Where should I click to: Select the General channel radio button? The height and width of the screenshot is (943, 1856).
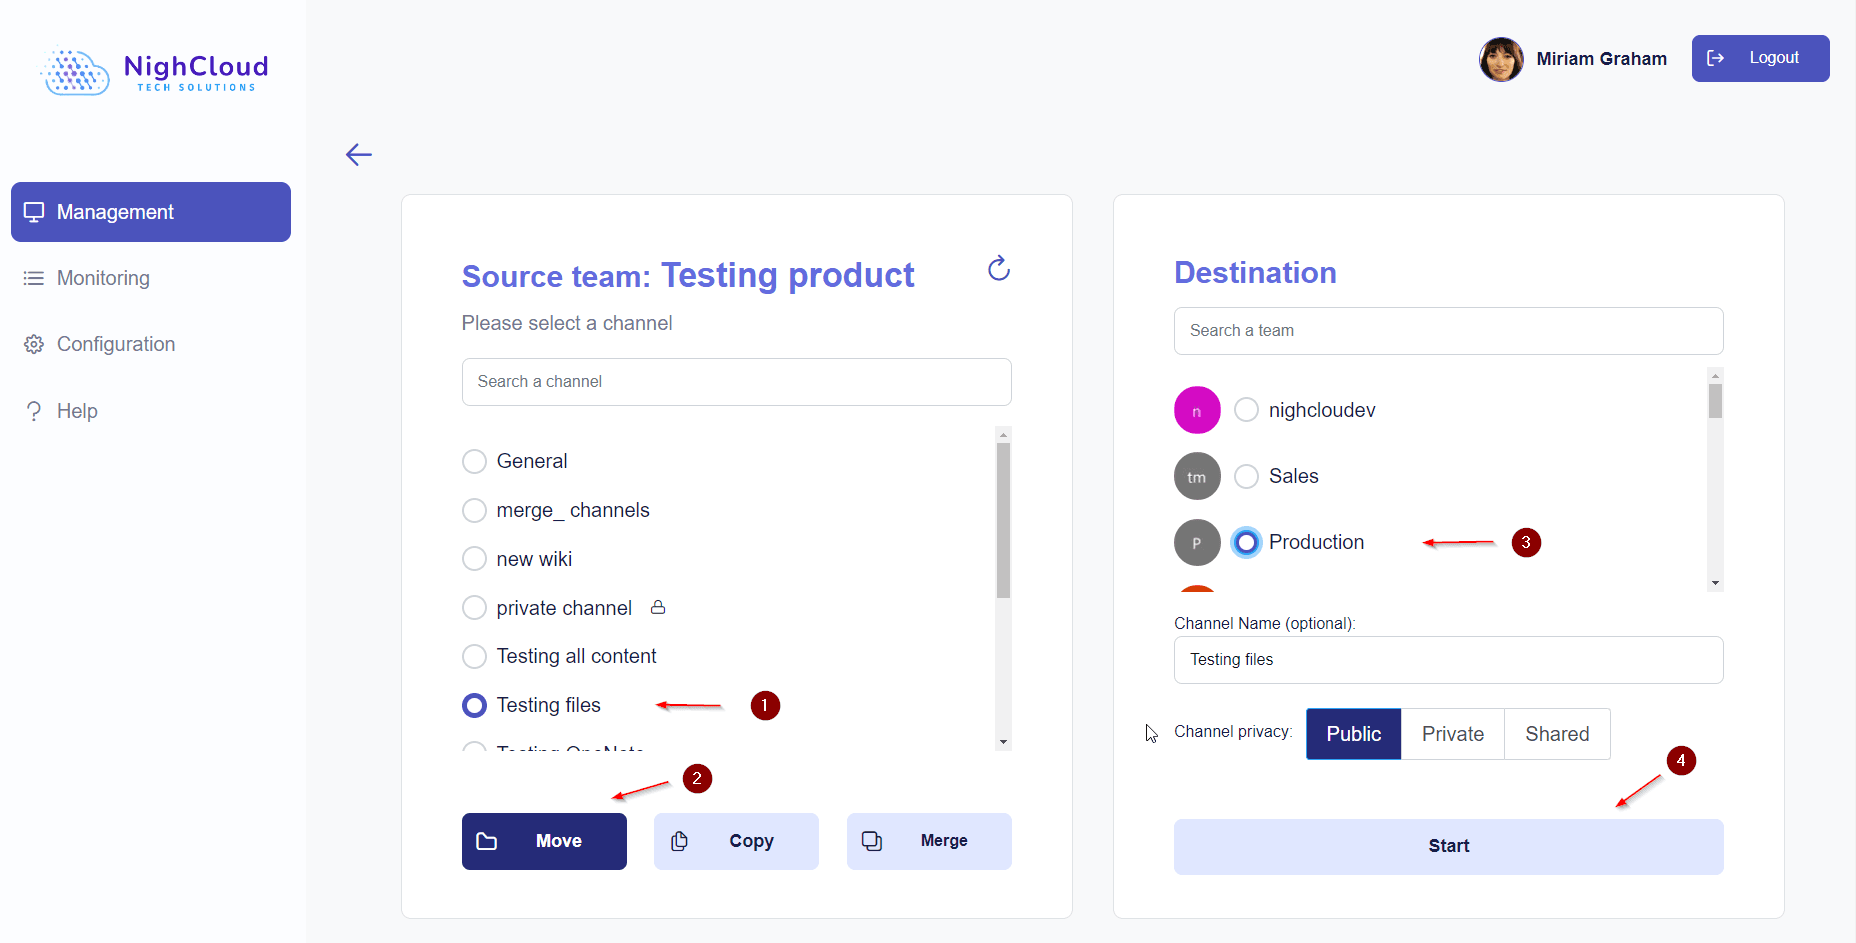pos(475,461)
